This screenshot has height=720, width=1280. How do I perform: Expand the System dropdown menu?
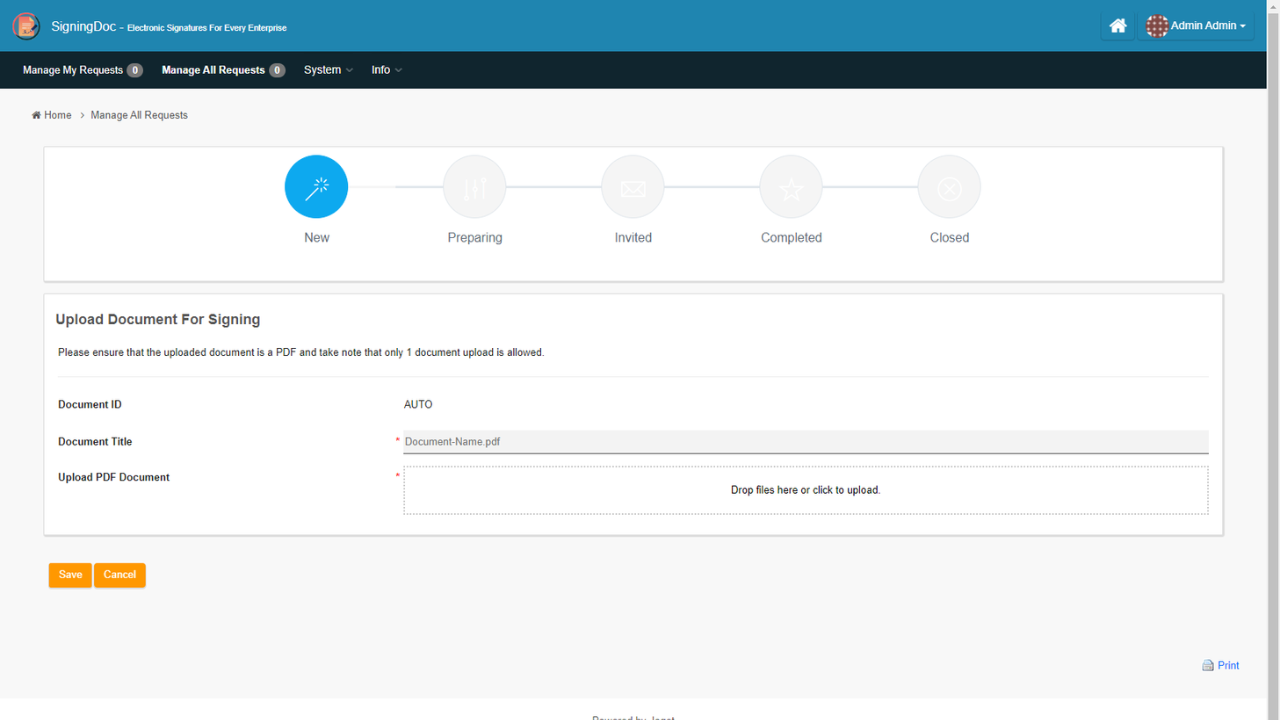pos(328,70)
